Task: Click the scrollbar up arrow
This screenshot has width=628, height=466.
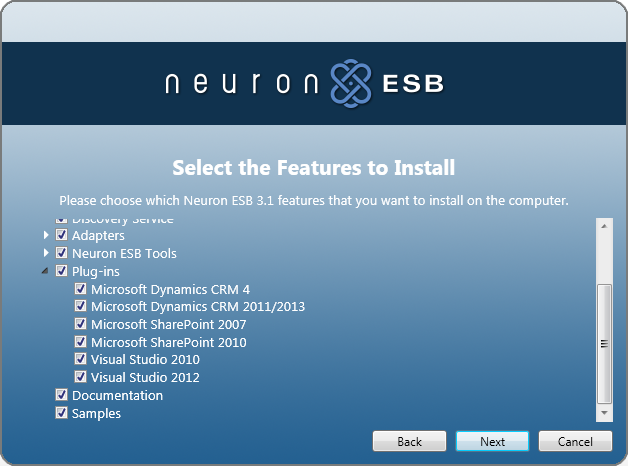Action: (x=604, y=226)
